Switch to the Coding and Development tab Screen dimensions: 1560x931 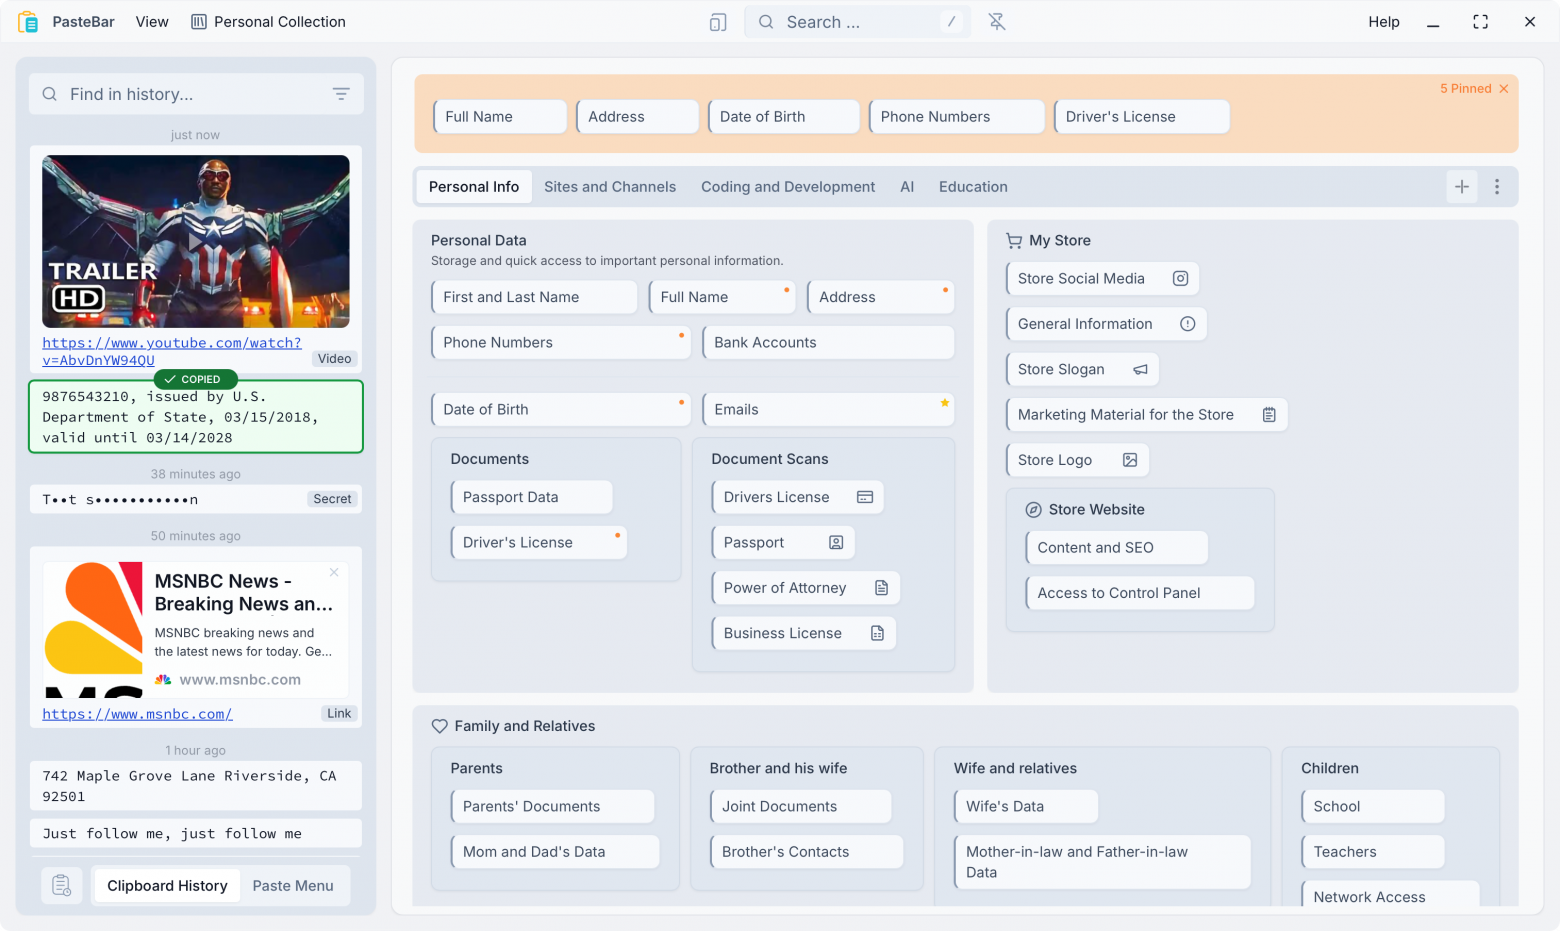787,187
